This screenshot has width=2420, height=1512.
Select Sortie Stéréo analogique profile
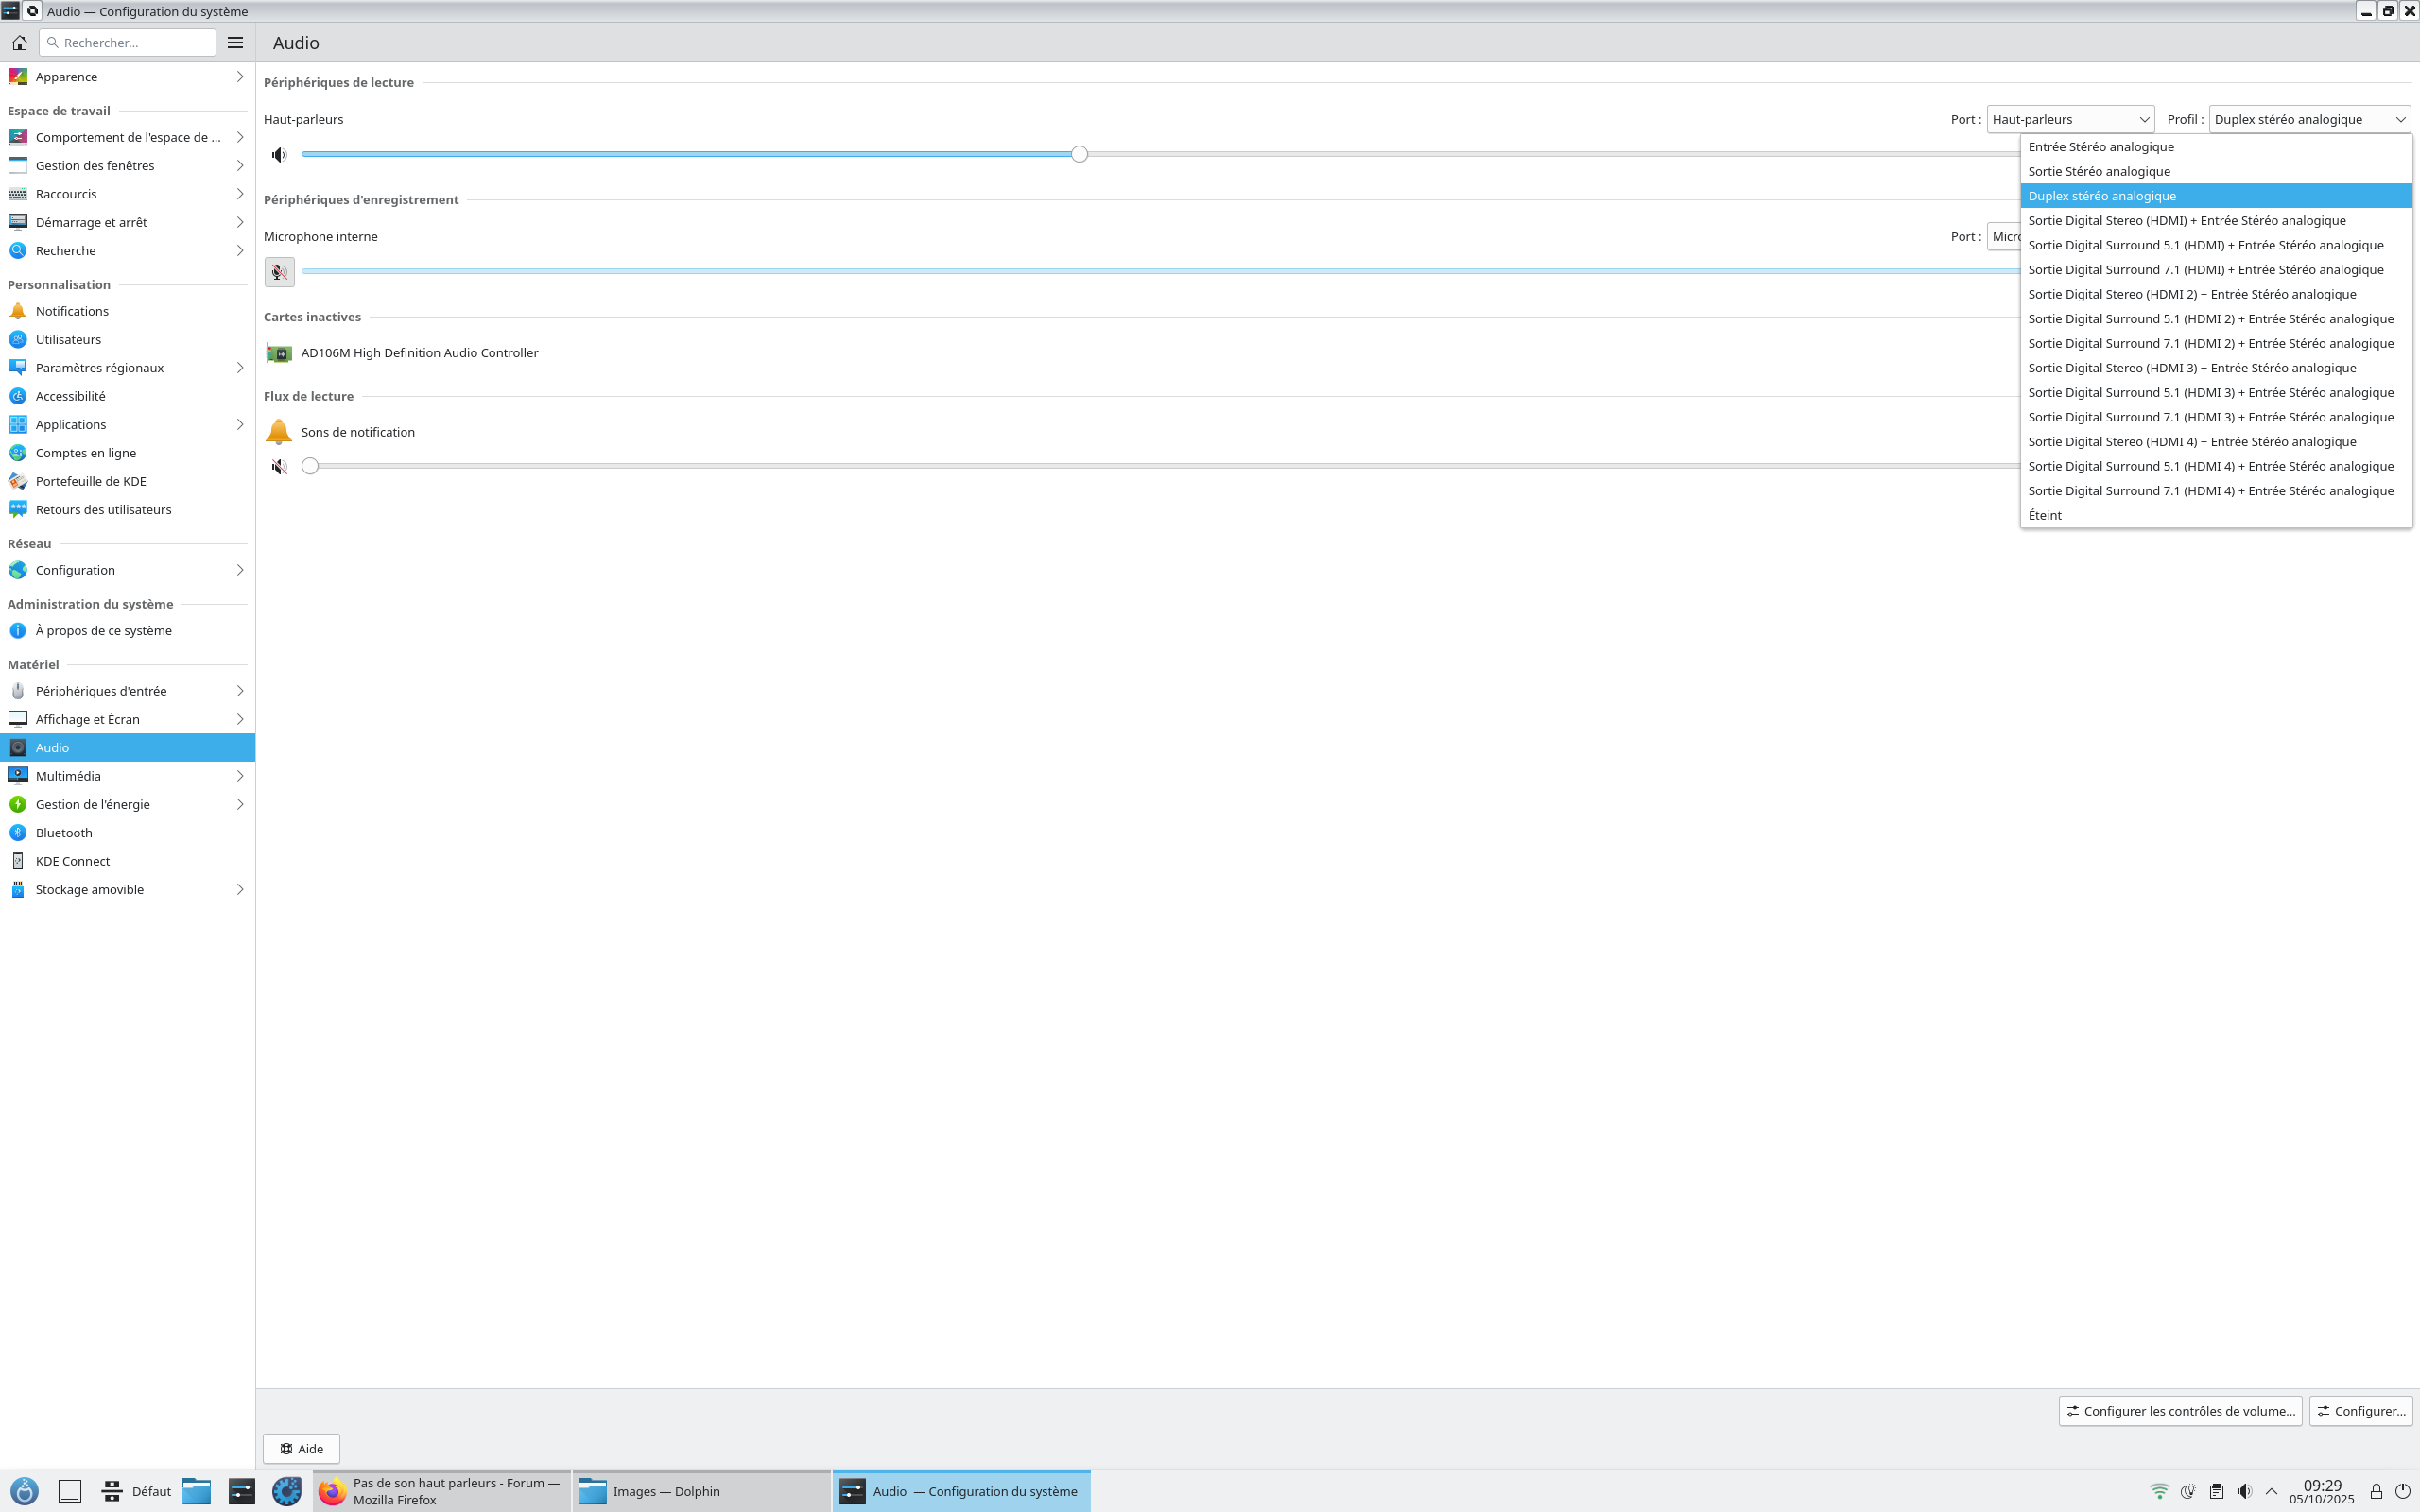point(2098,171)
